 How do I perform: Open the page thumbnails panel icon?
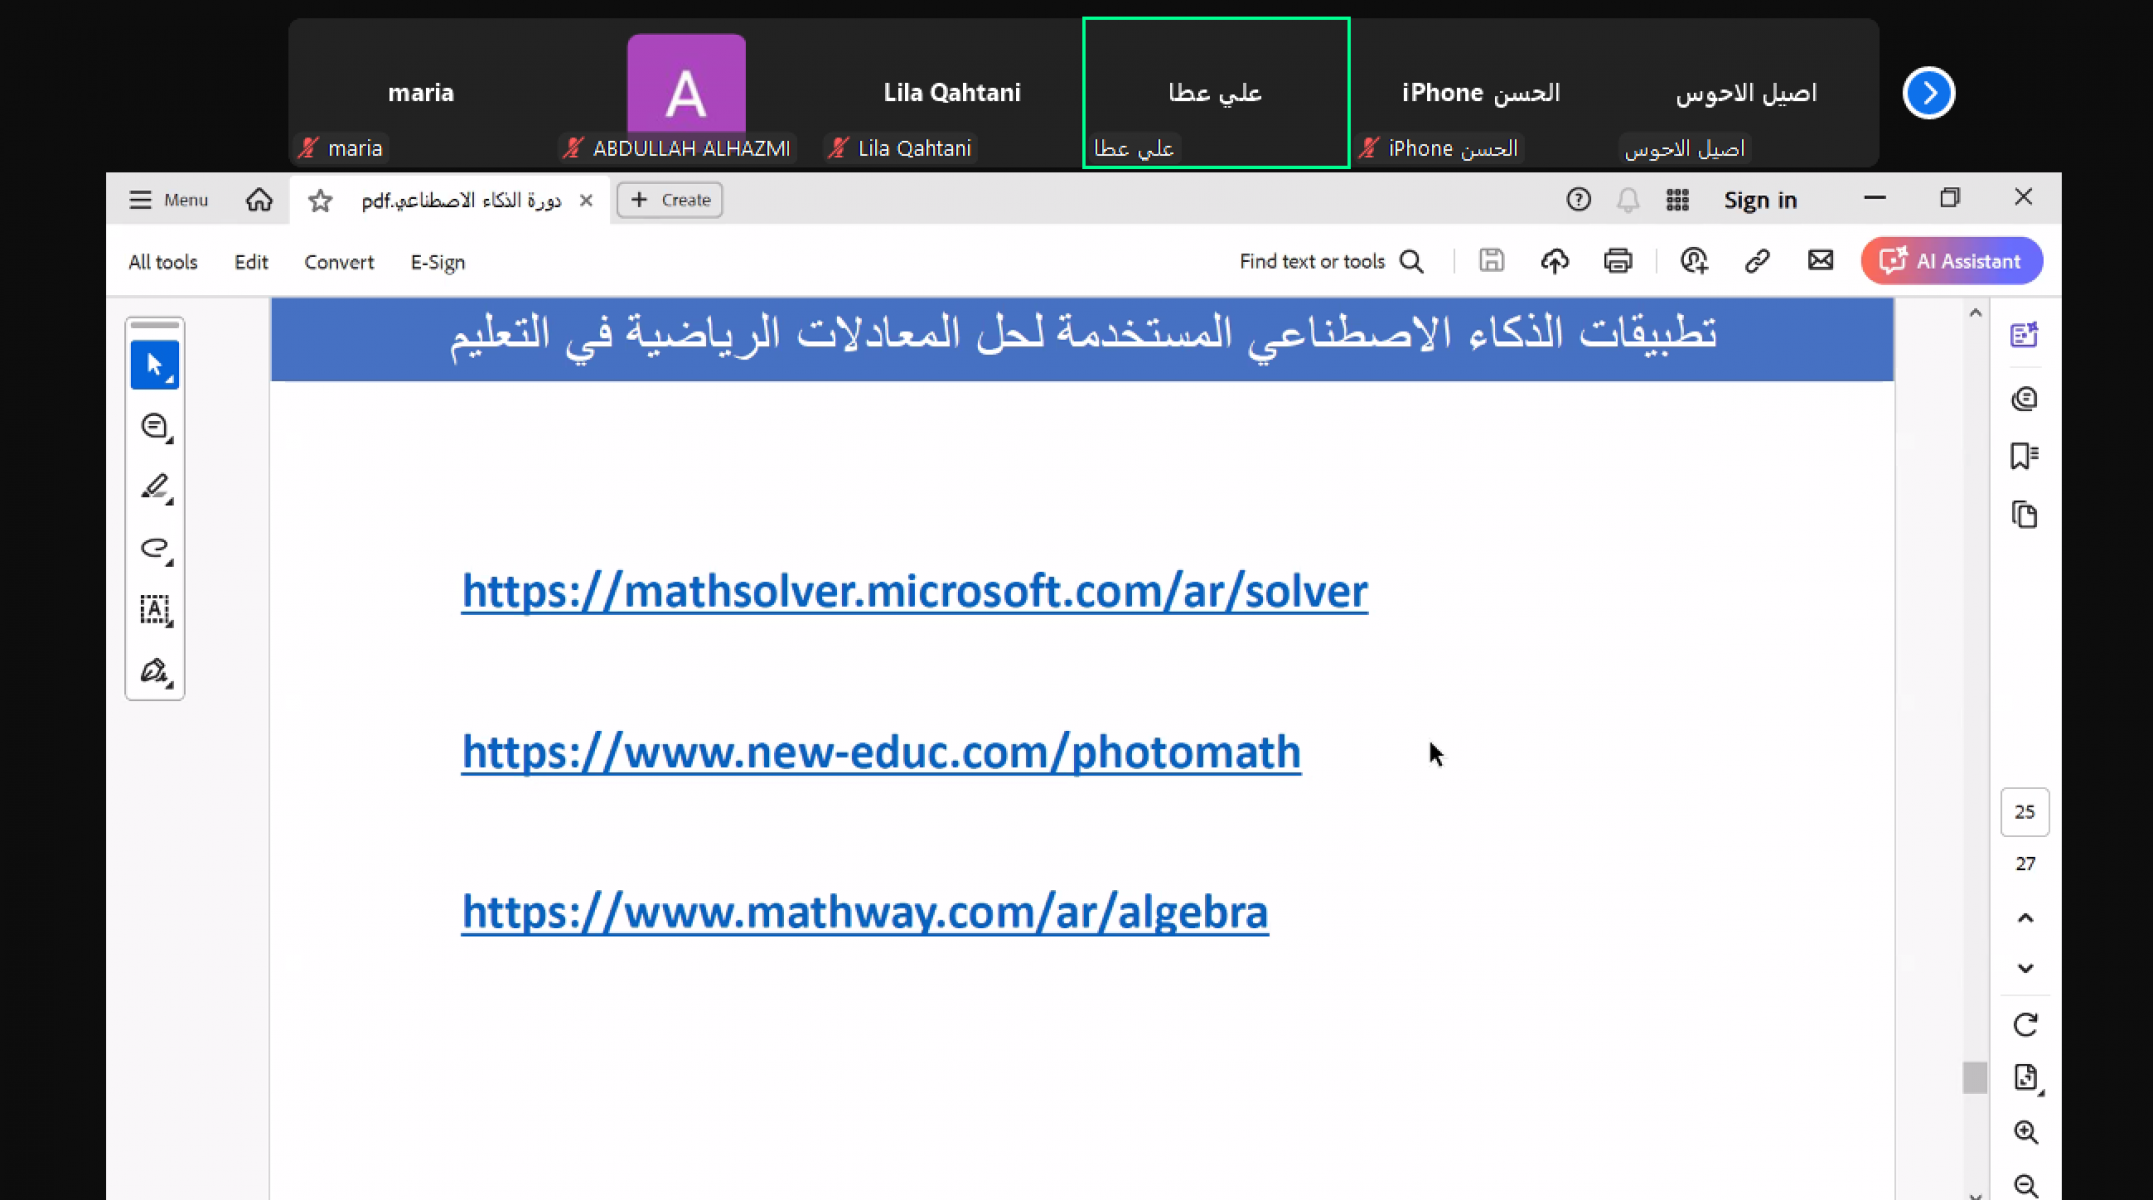(2024, 515)
